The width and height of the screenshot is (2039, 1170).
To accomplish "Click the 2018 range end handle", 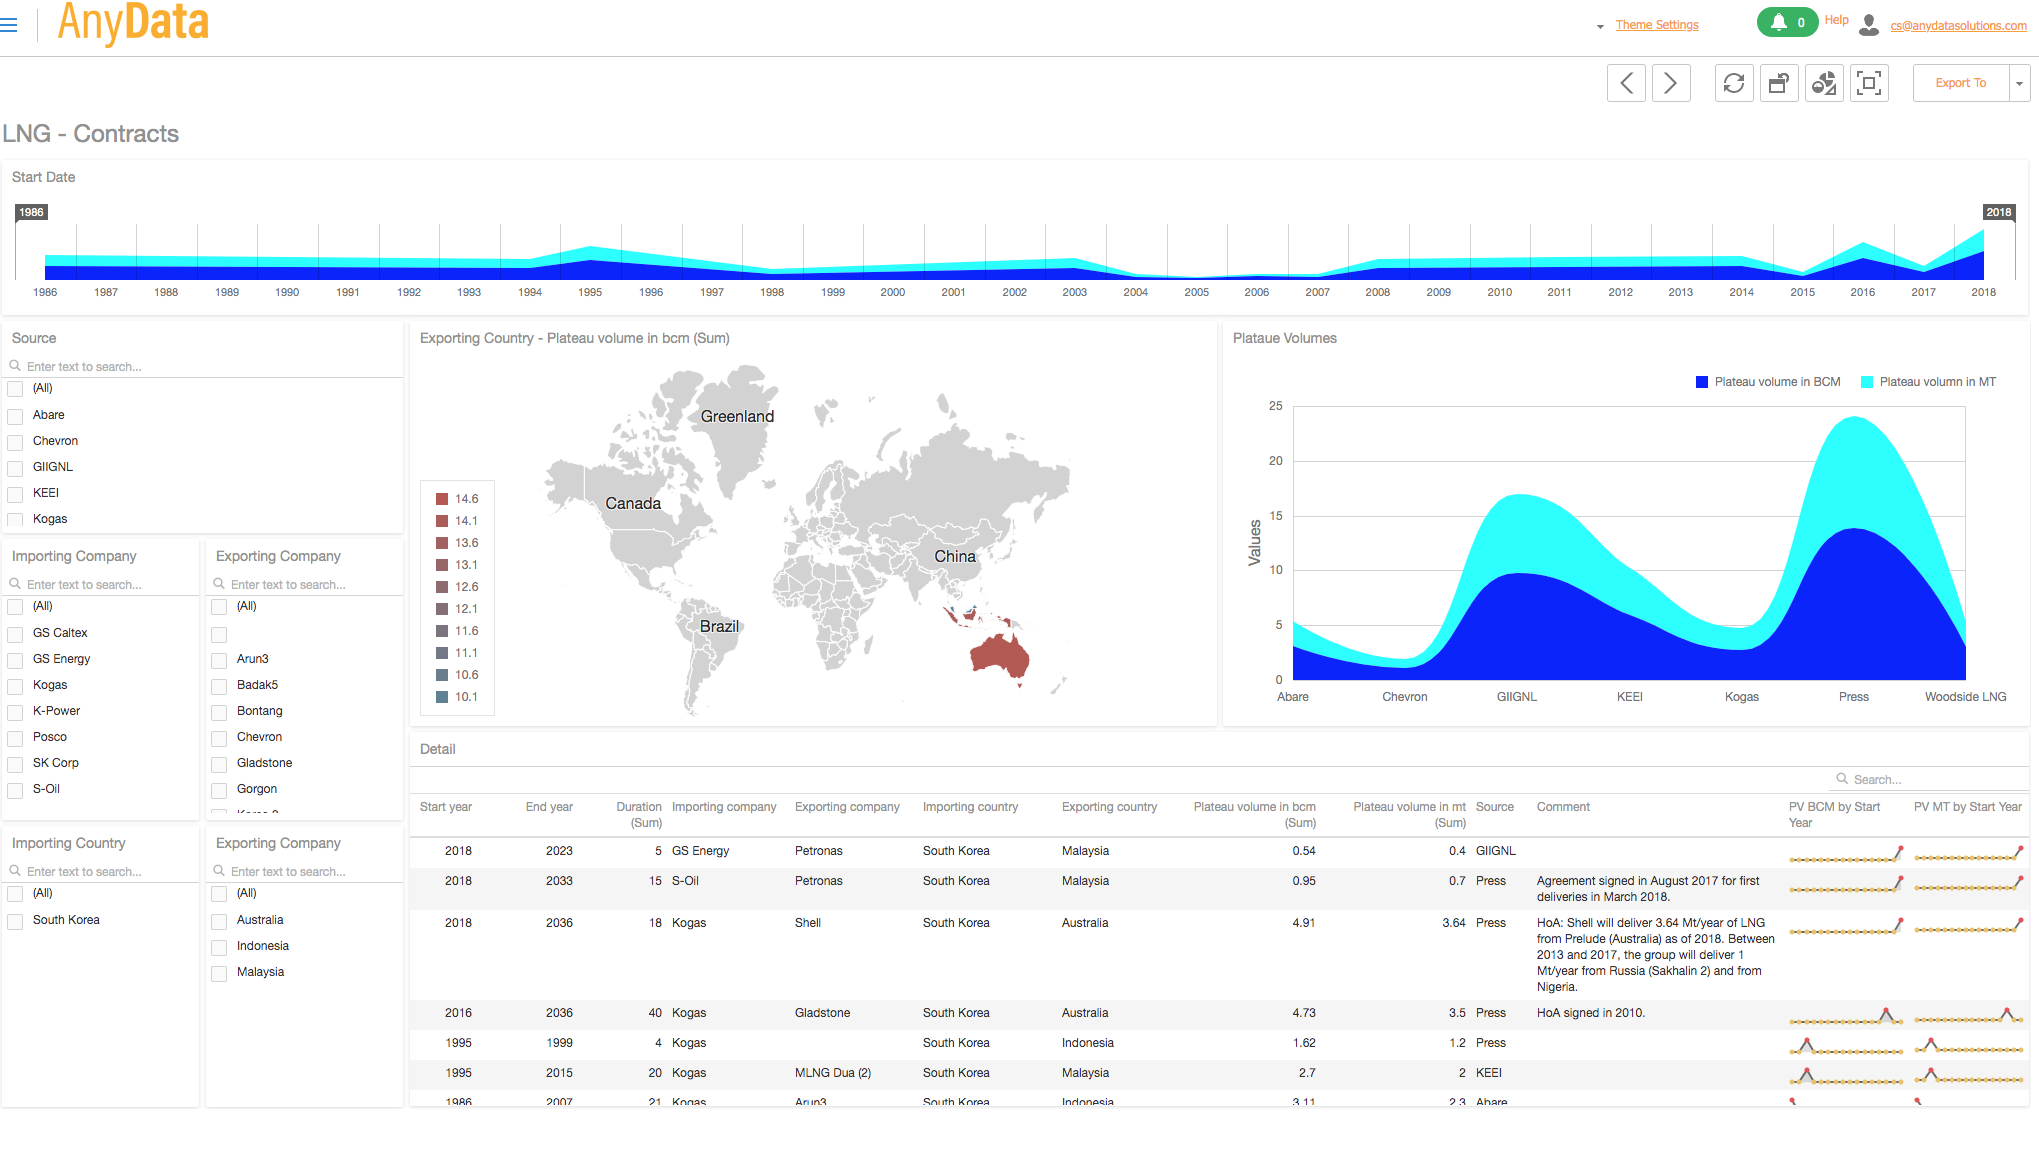I will coord(1998,212).
